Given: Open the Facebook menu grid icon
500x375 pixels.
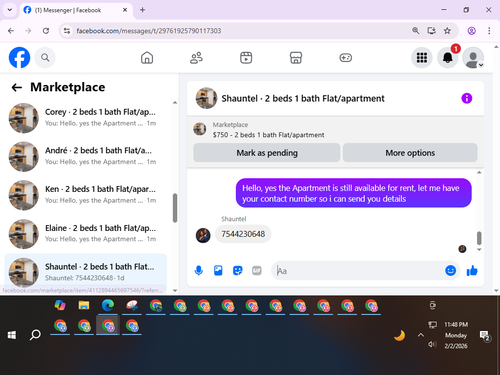Looking at the screenshot, I should (x=422, y=58).
